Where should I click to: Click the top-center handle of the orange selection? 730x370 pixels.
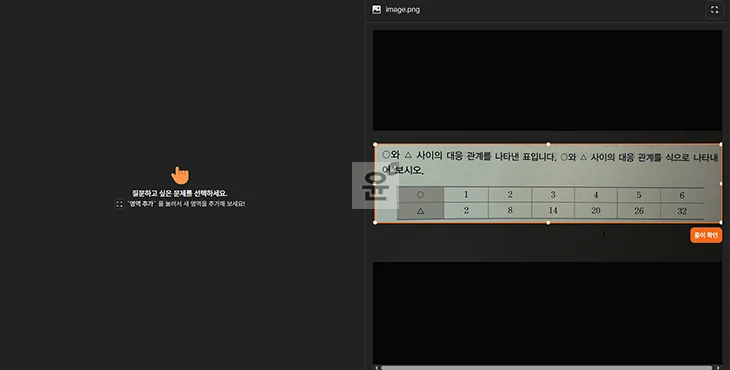548,144
